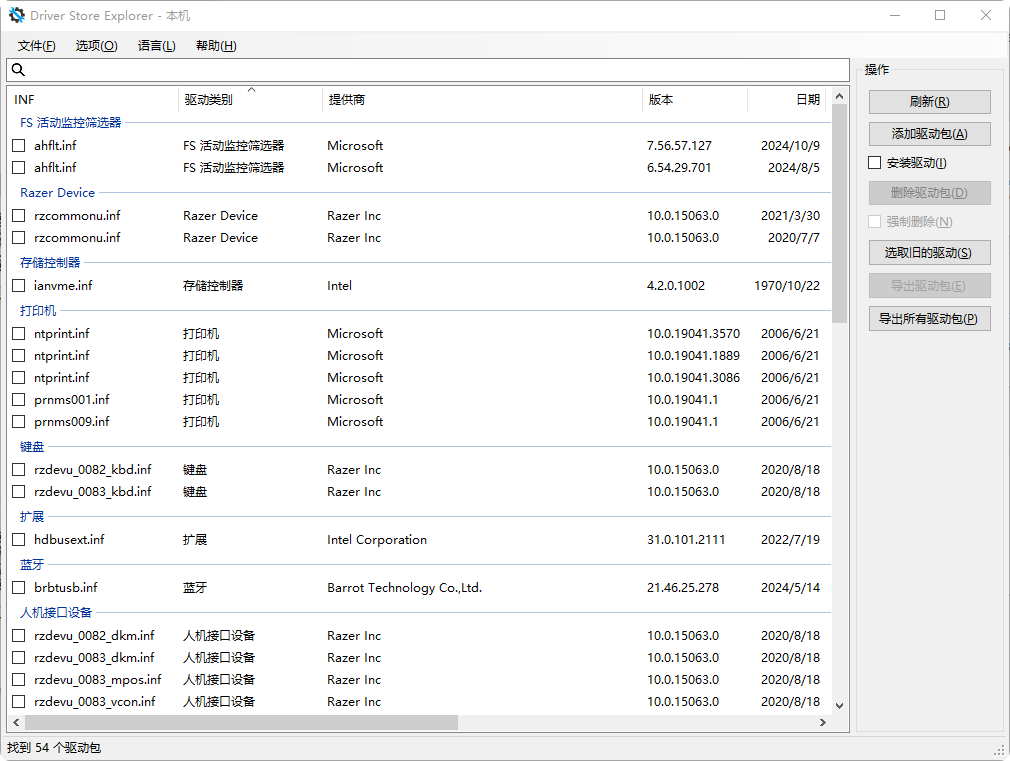Click the 1970/10/22 date cell

tap(787, 285)
